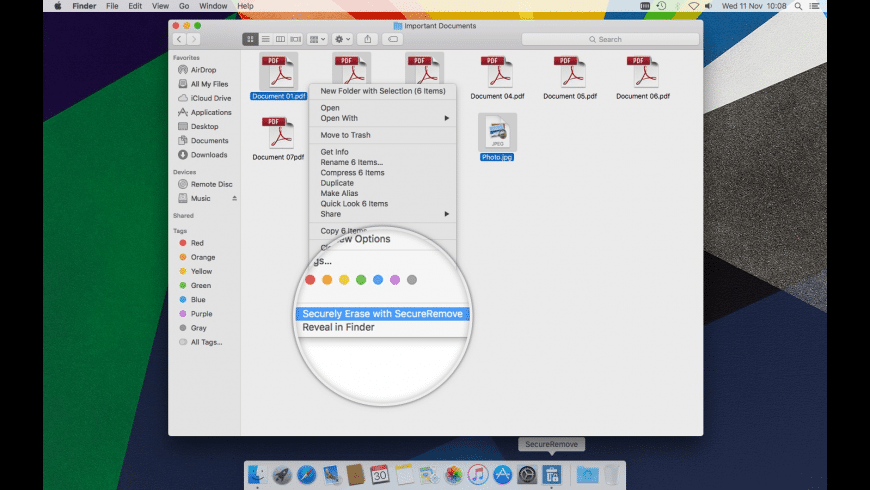Switch to list view mode
This screenshot has width=870, height=490.
[266, 39]
